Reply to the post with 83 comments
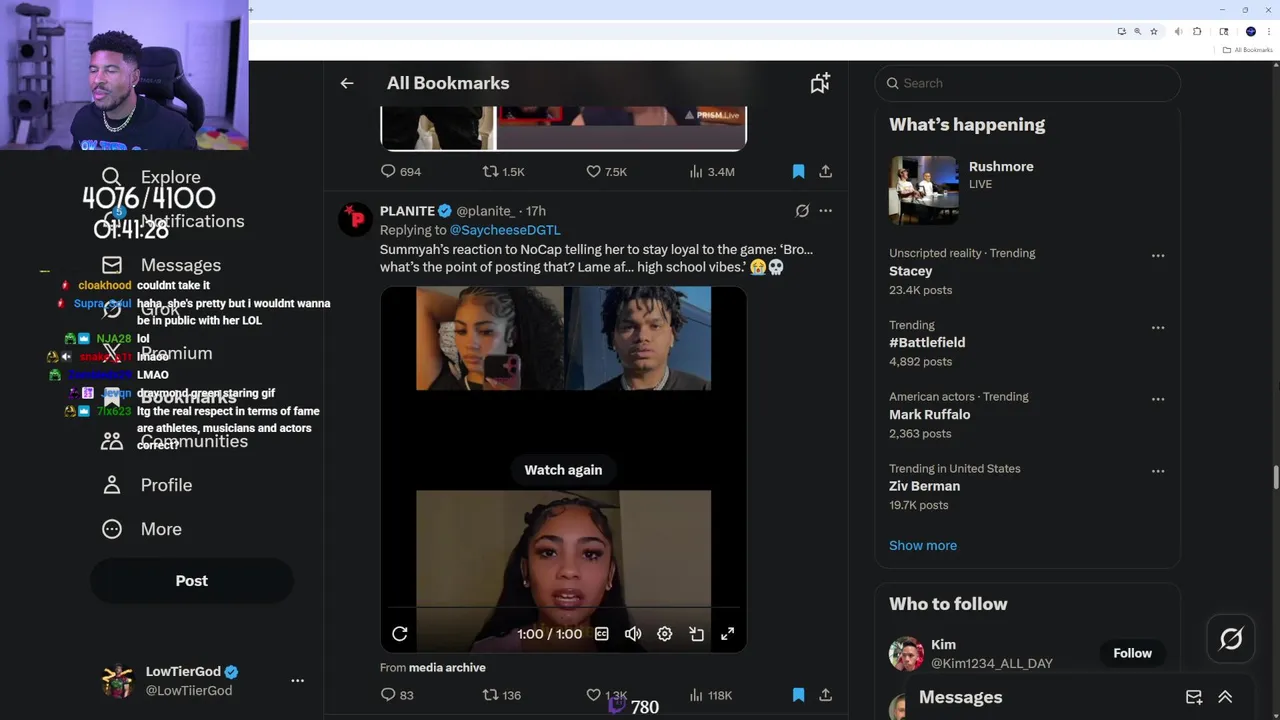This screenshot has height=720, width=1280. click(x=397, y=695)
